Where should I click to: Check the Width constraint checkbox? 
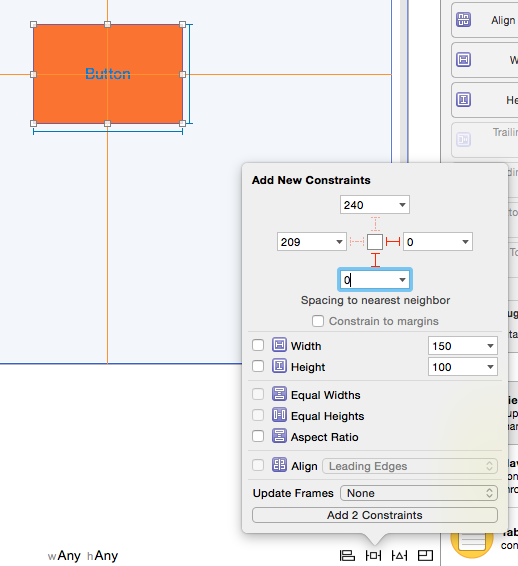click(x=258, y=345)
